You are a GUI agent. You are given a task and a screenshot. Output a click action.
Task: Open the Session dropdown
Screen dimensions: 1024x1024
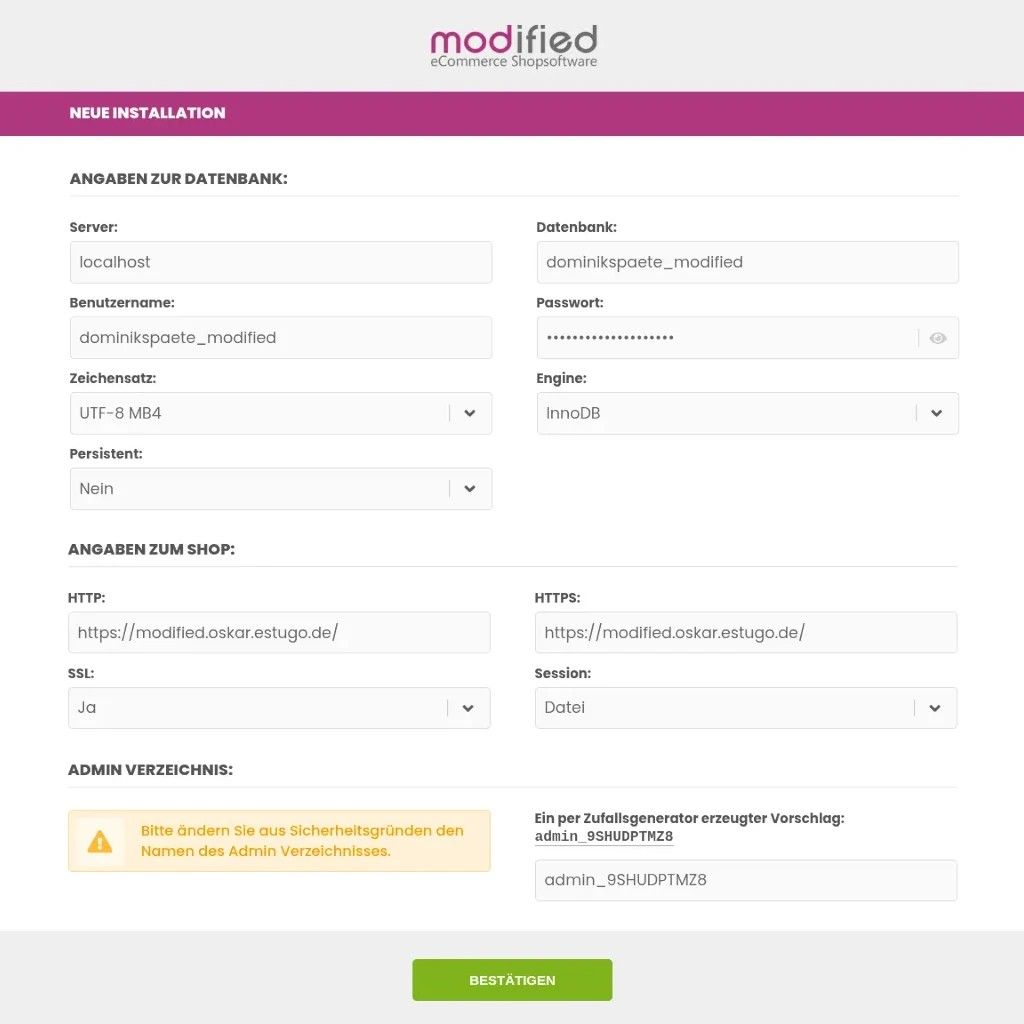pos(727,708)
